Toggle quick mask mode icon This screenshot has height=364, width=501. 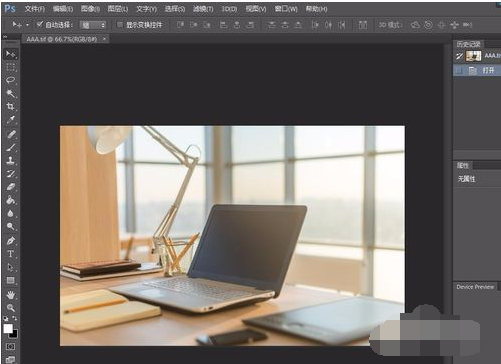click(11, 347)
